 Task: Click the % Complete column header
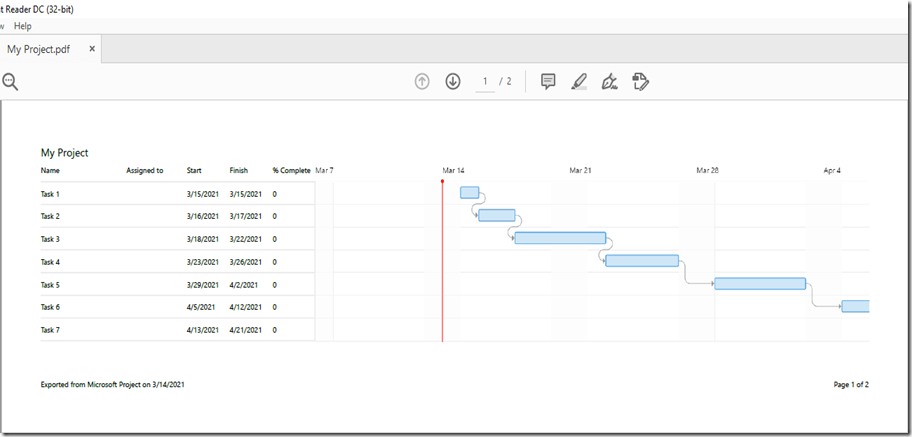[x=291, y=171]
